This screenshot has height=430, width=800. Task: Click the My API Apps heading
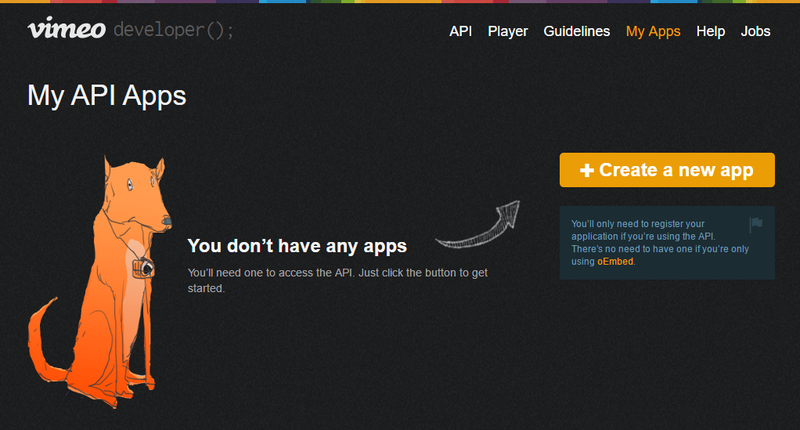pyautogui.click(x=107, y=96)
